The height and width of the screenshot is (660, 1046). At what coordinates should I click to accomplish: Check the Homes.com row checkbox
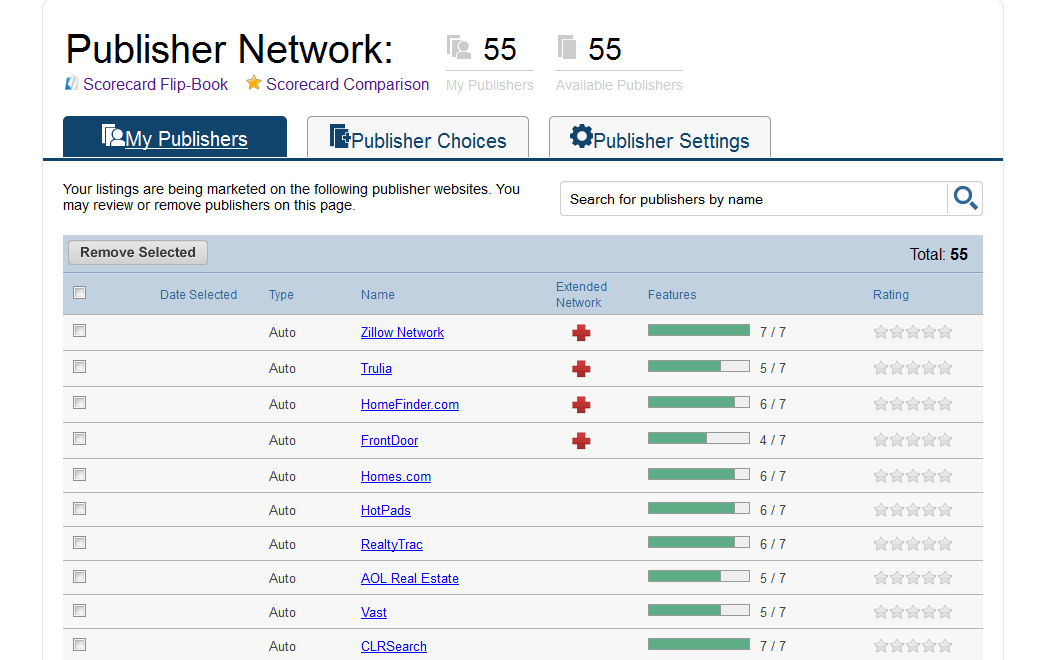[79, 474]
